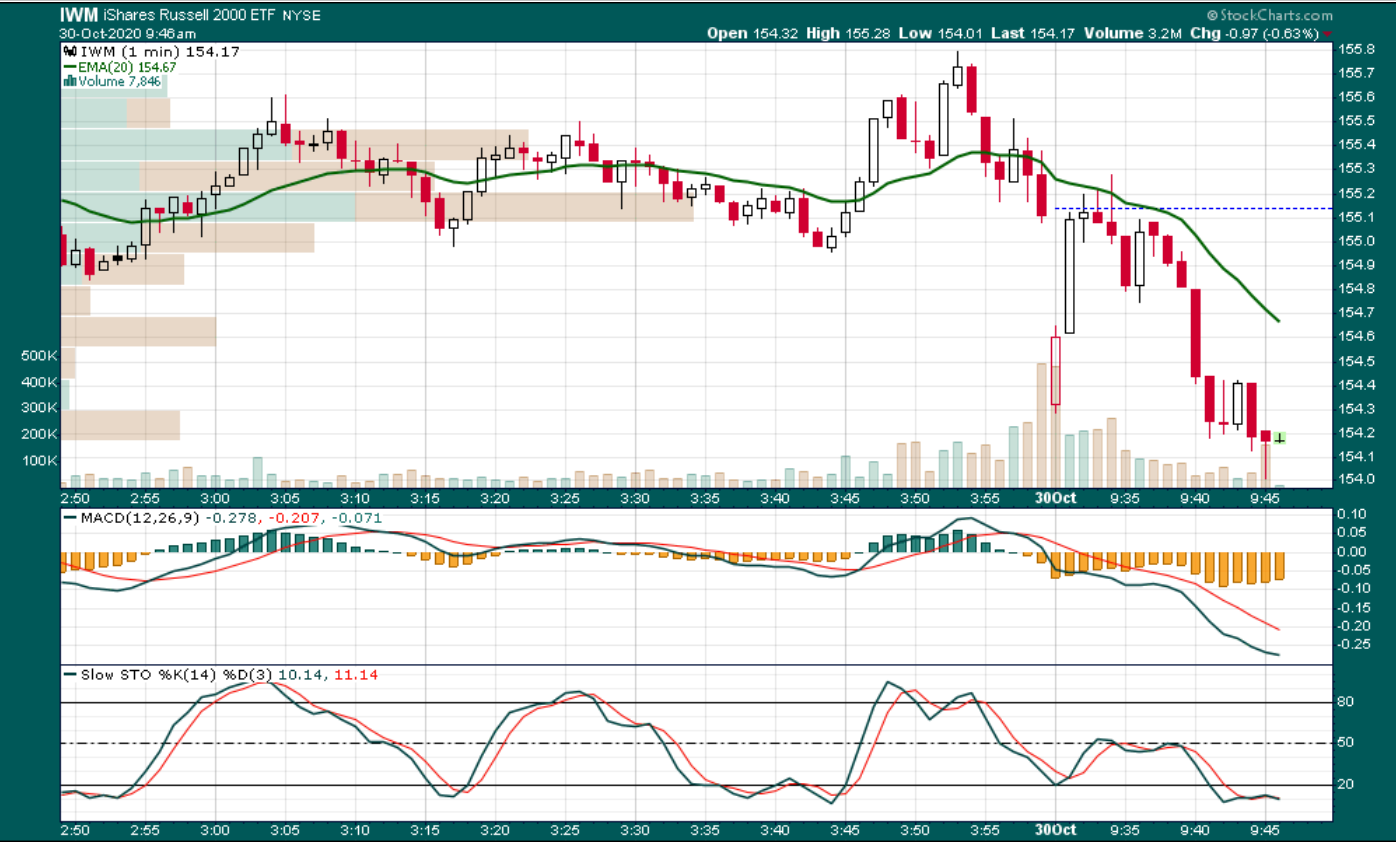Click the 80 stochastic axis label
The image size is (1396, 842).
(1346, 702)
